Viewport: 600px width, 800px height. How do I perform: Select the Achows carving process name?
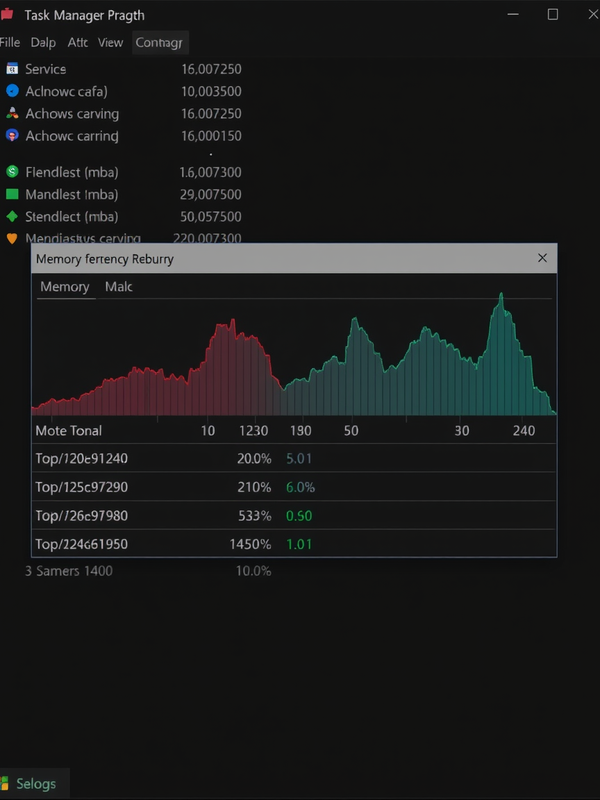72,114
